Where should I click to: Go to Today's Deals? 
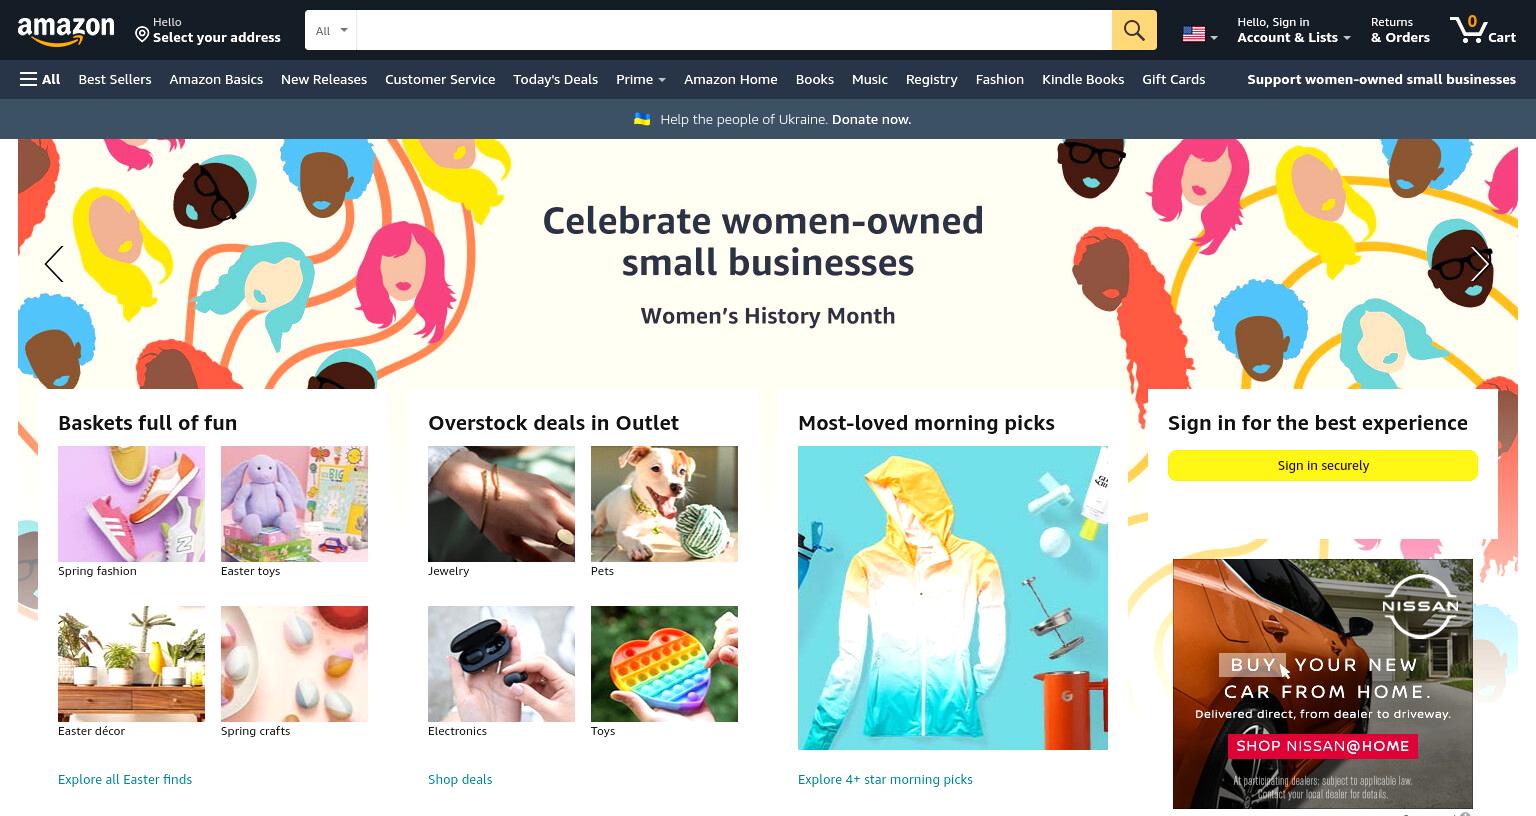555,79
